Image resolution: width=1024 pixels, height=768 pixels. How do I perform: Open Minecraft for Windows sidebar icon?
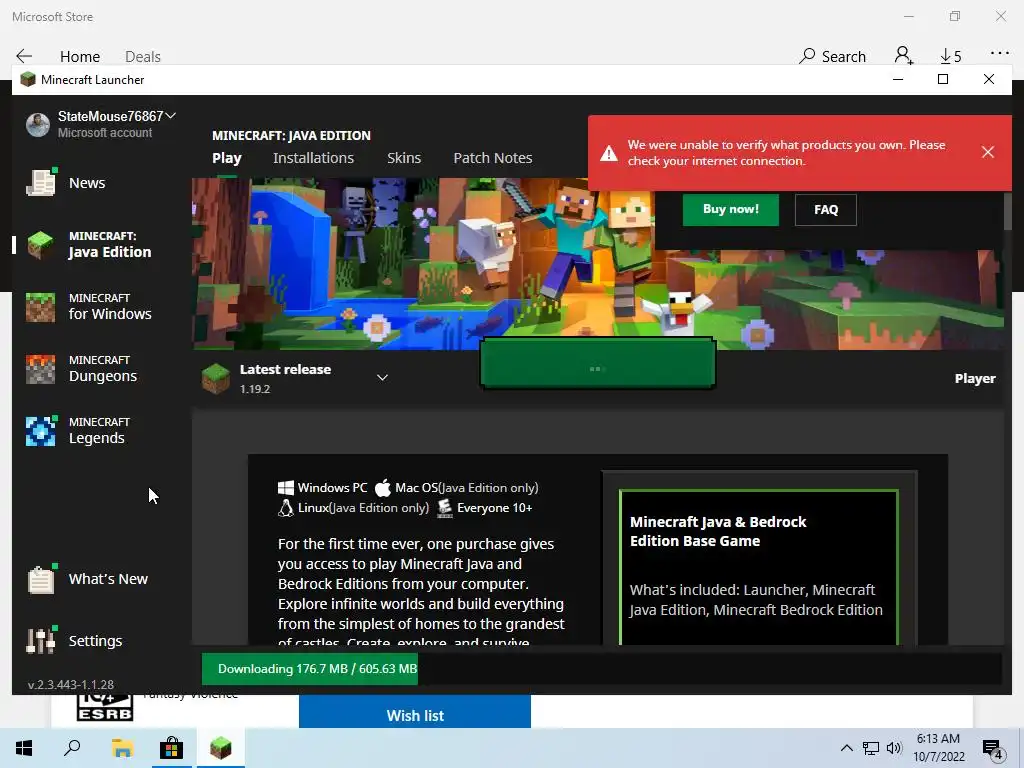(x=40, y=307)
